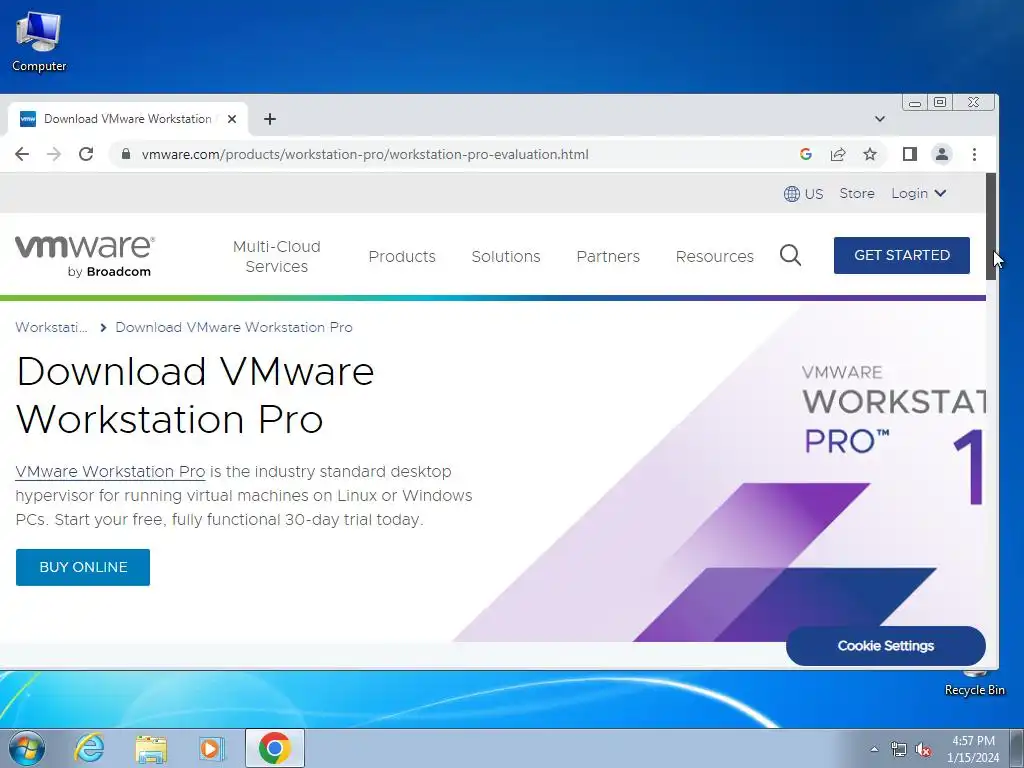Open the Partners menu
Viewport: 1024px width, 768px height.
click(608, 256)
